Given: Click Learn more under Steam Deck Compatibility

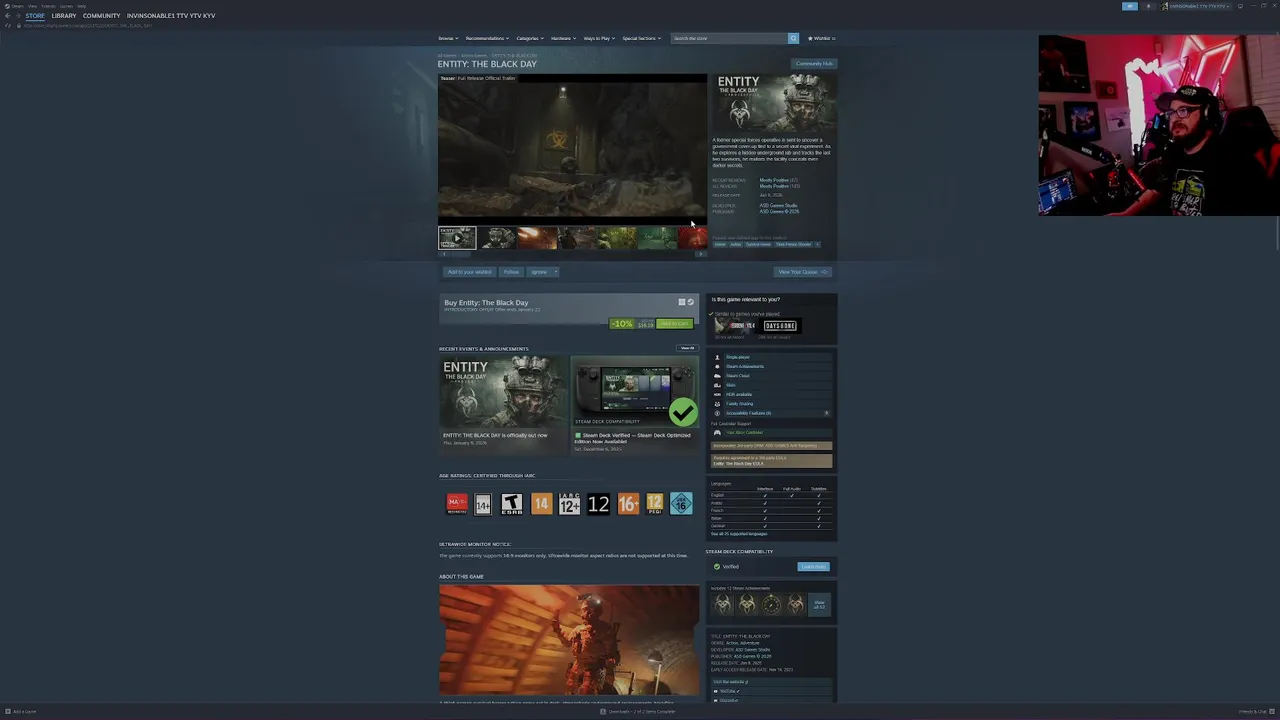Looking at the screenshot, I should (813, 567).
